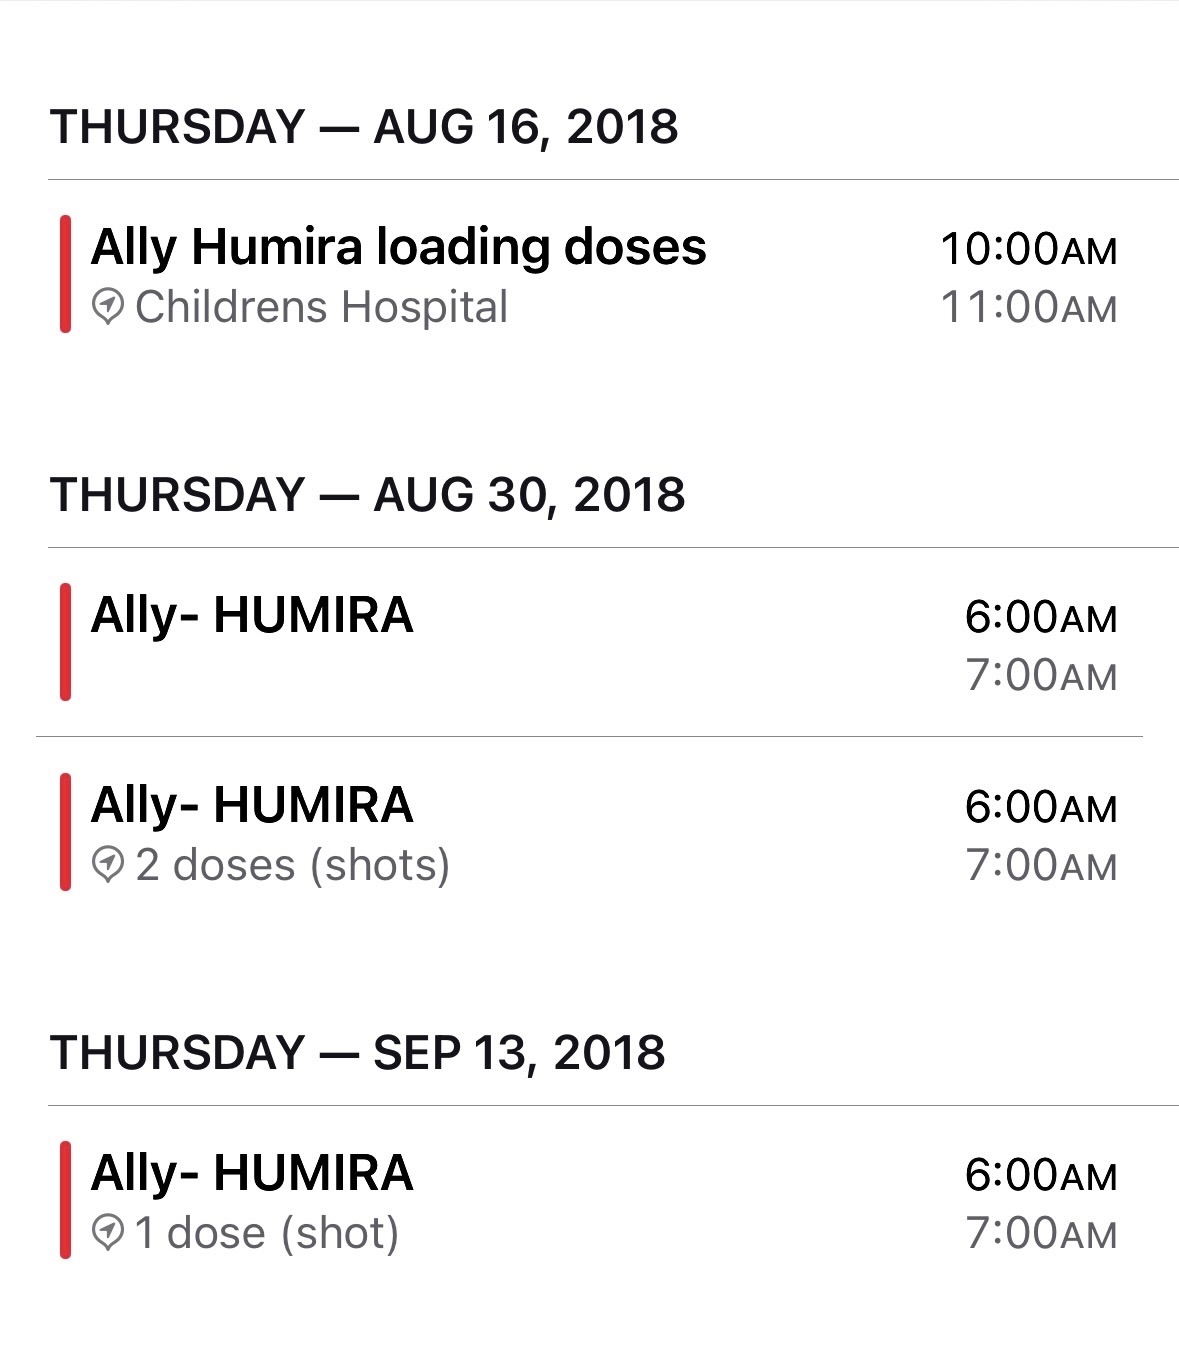Screen dimensions: 1179x1371
Task: Tap the Thursday Sep 13, 2018 date header
Action: (x=357, y=1053)
